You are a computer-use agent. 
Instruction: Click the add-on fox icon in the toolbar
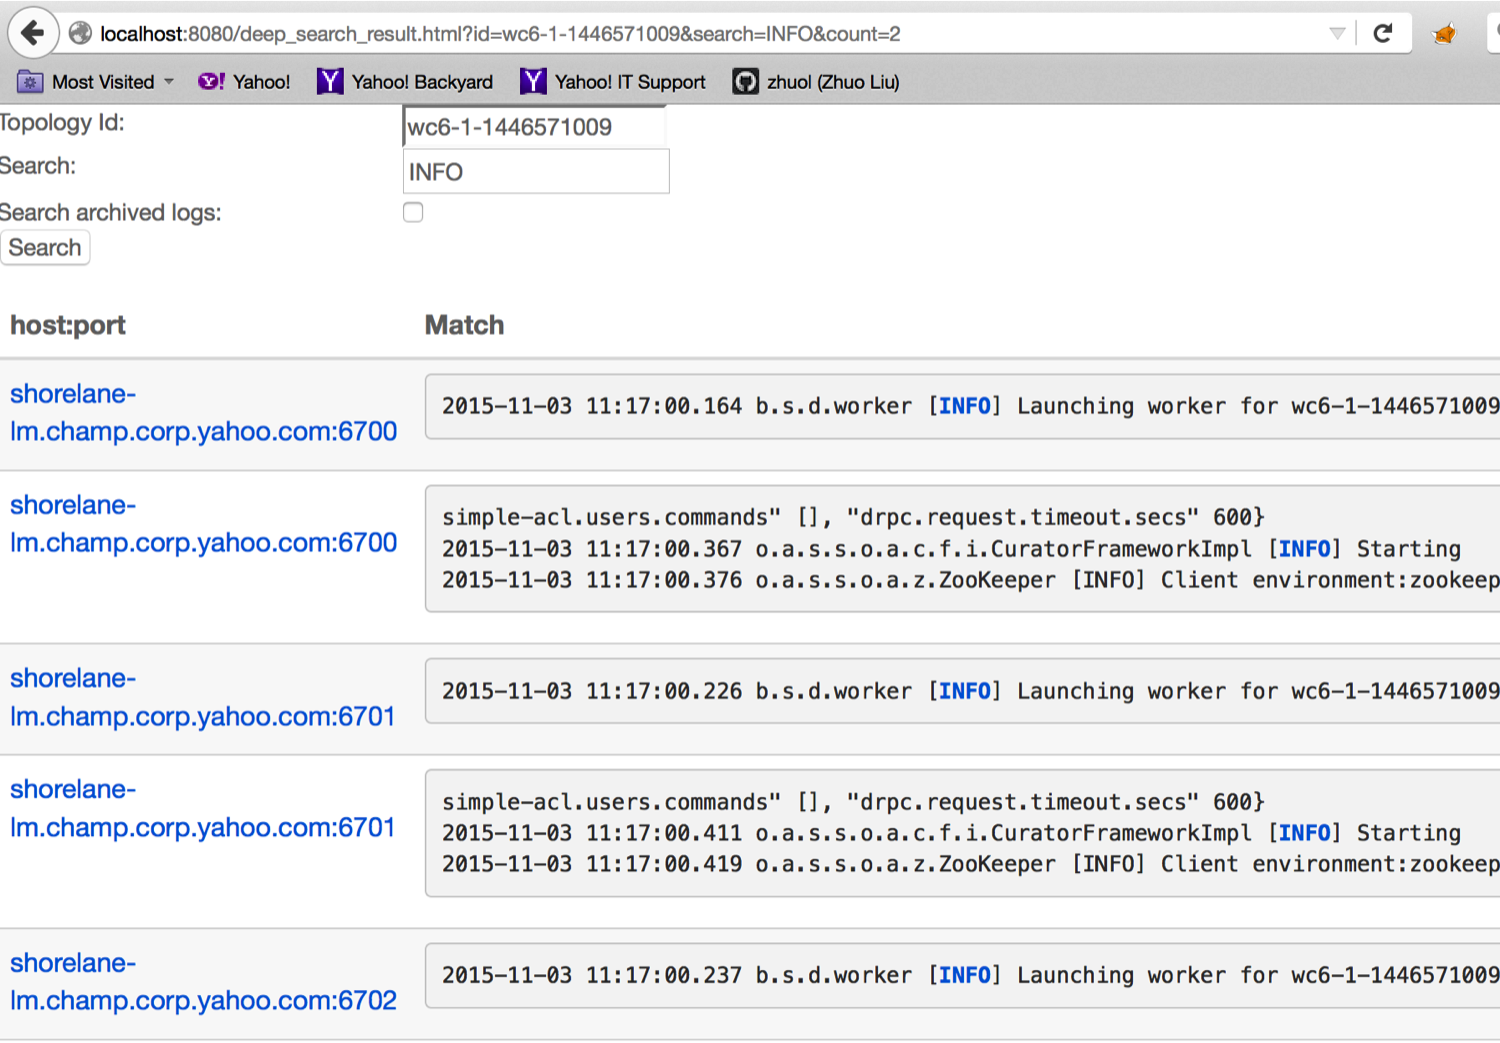[x=1444, y=33]
